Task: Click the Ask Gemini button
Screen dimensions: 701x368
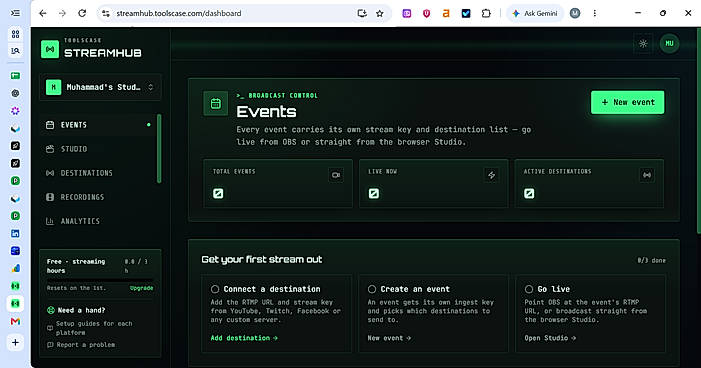Action: pyautogui.click(x=535, y=13)
